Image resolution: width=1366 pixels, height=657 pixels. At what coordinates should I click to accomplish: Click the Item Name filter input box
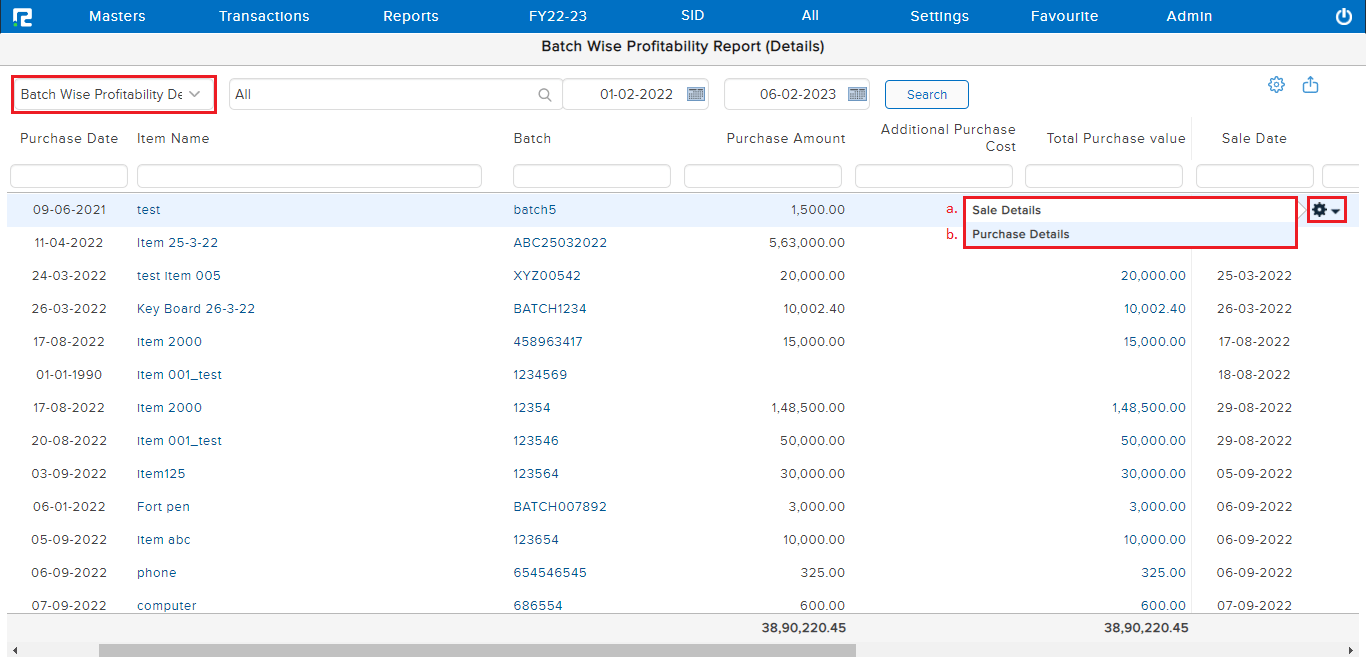point(309,176)
